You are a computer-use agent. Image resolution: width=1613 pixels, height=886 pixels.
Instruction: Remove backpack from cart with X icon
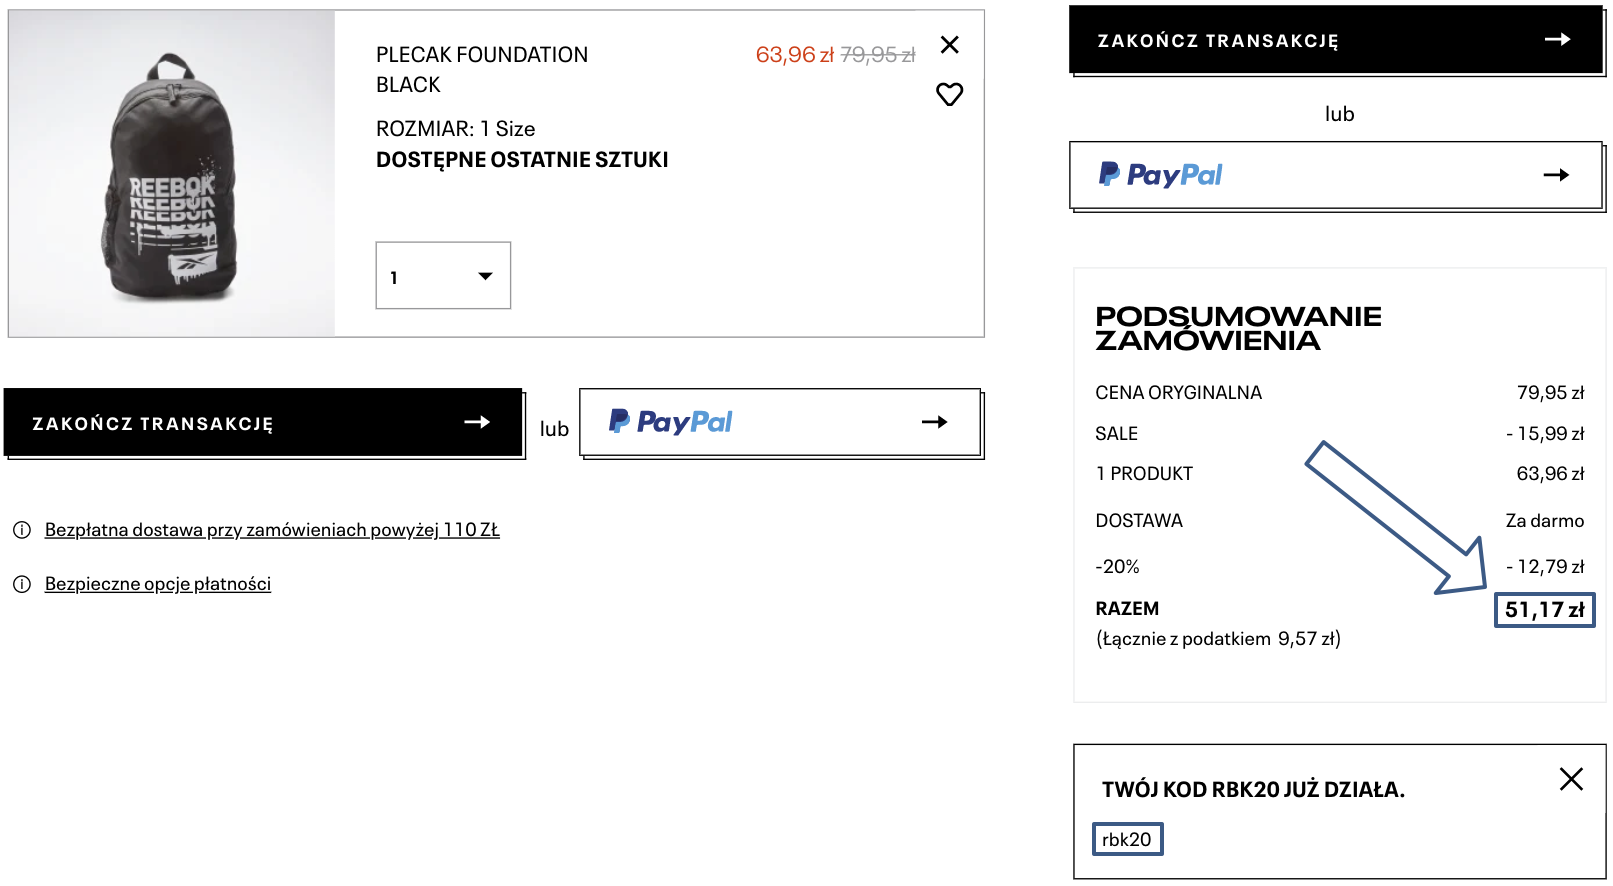pos(950,45)
